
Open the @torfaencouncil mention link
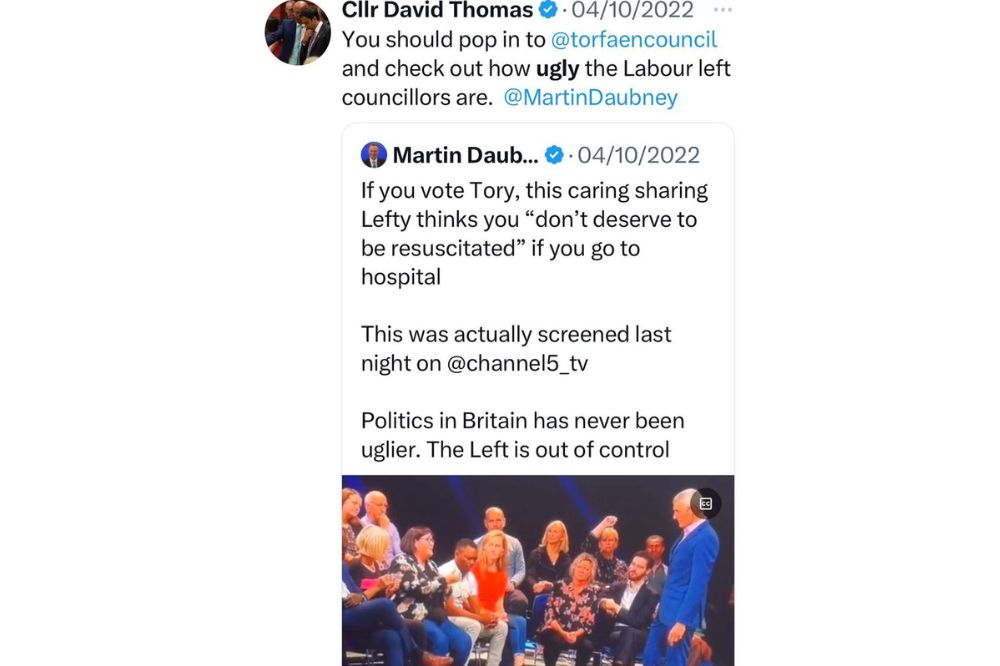[x=634, y=41]
